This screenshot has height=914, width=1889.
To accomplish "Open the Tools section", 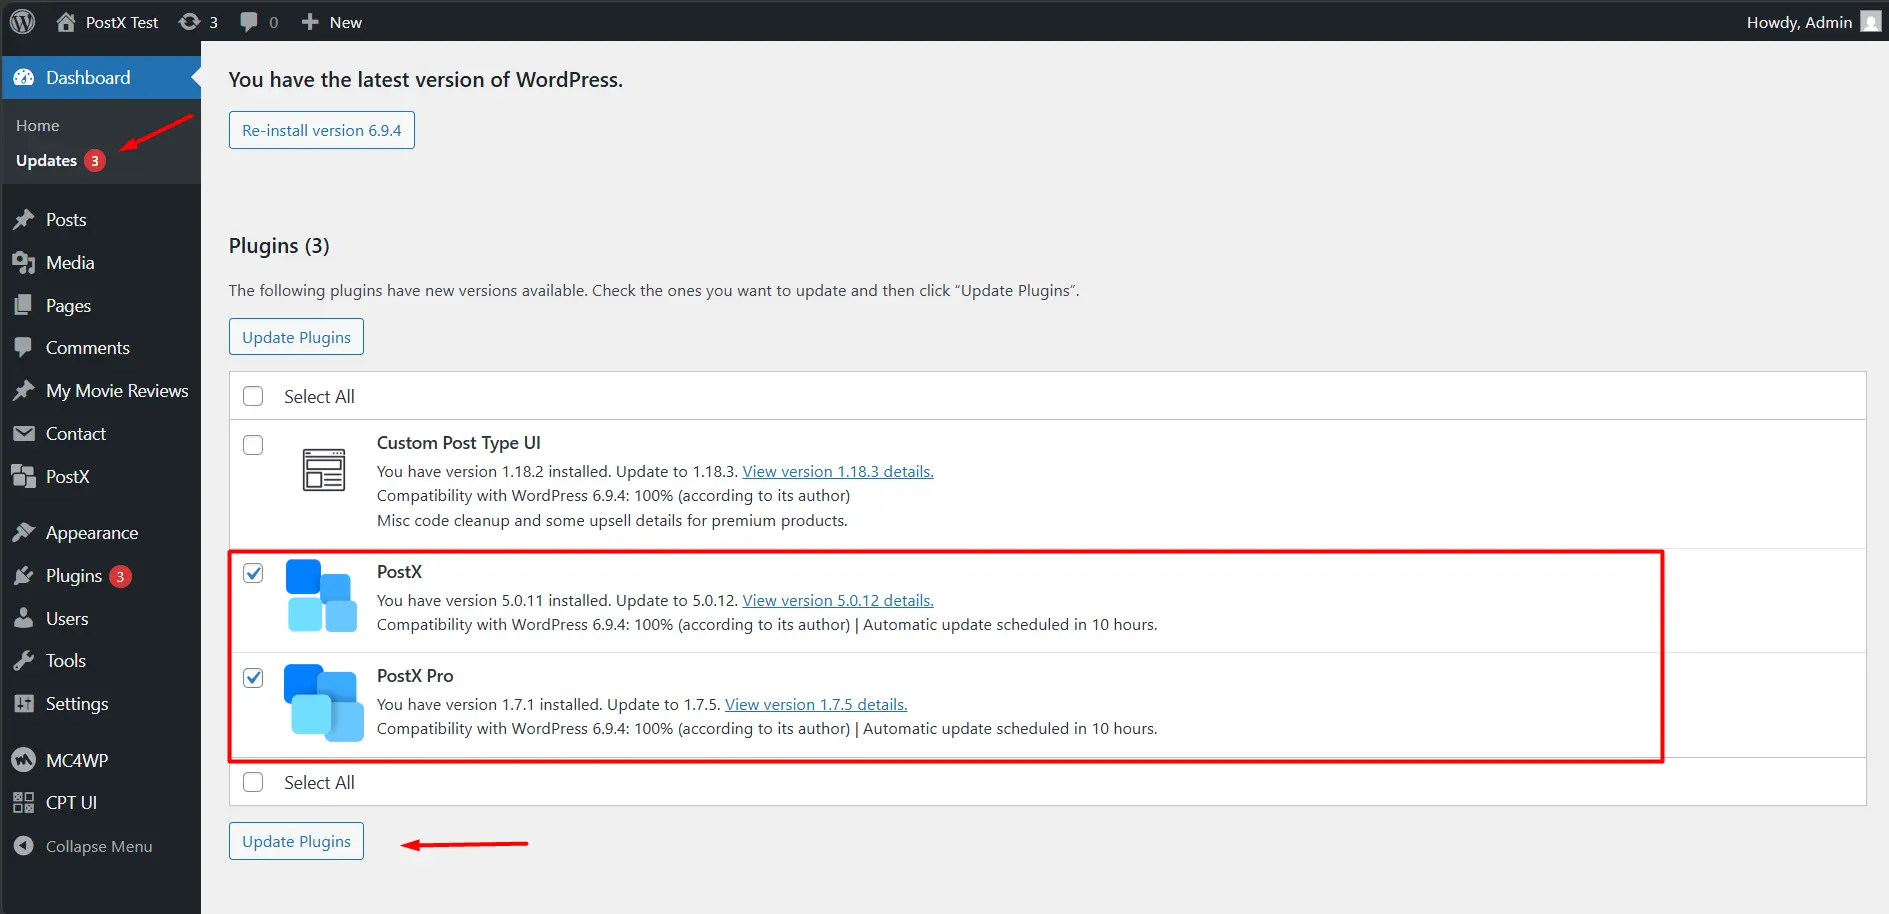I will point(63,660).
